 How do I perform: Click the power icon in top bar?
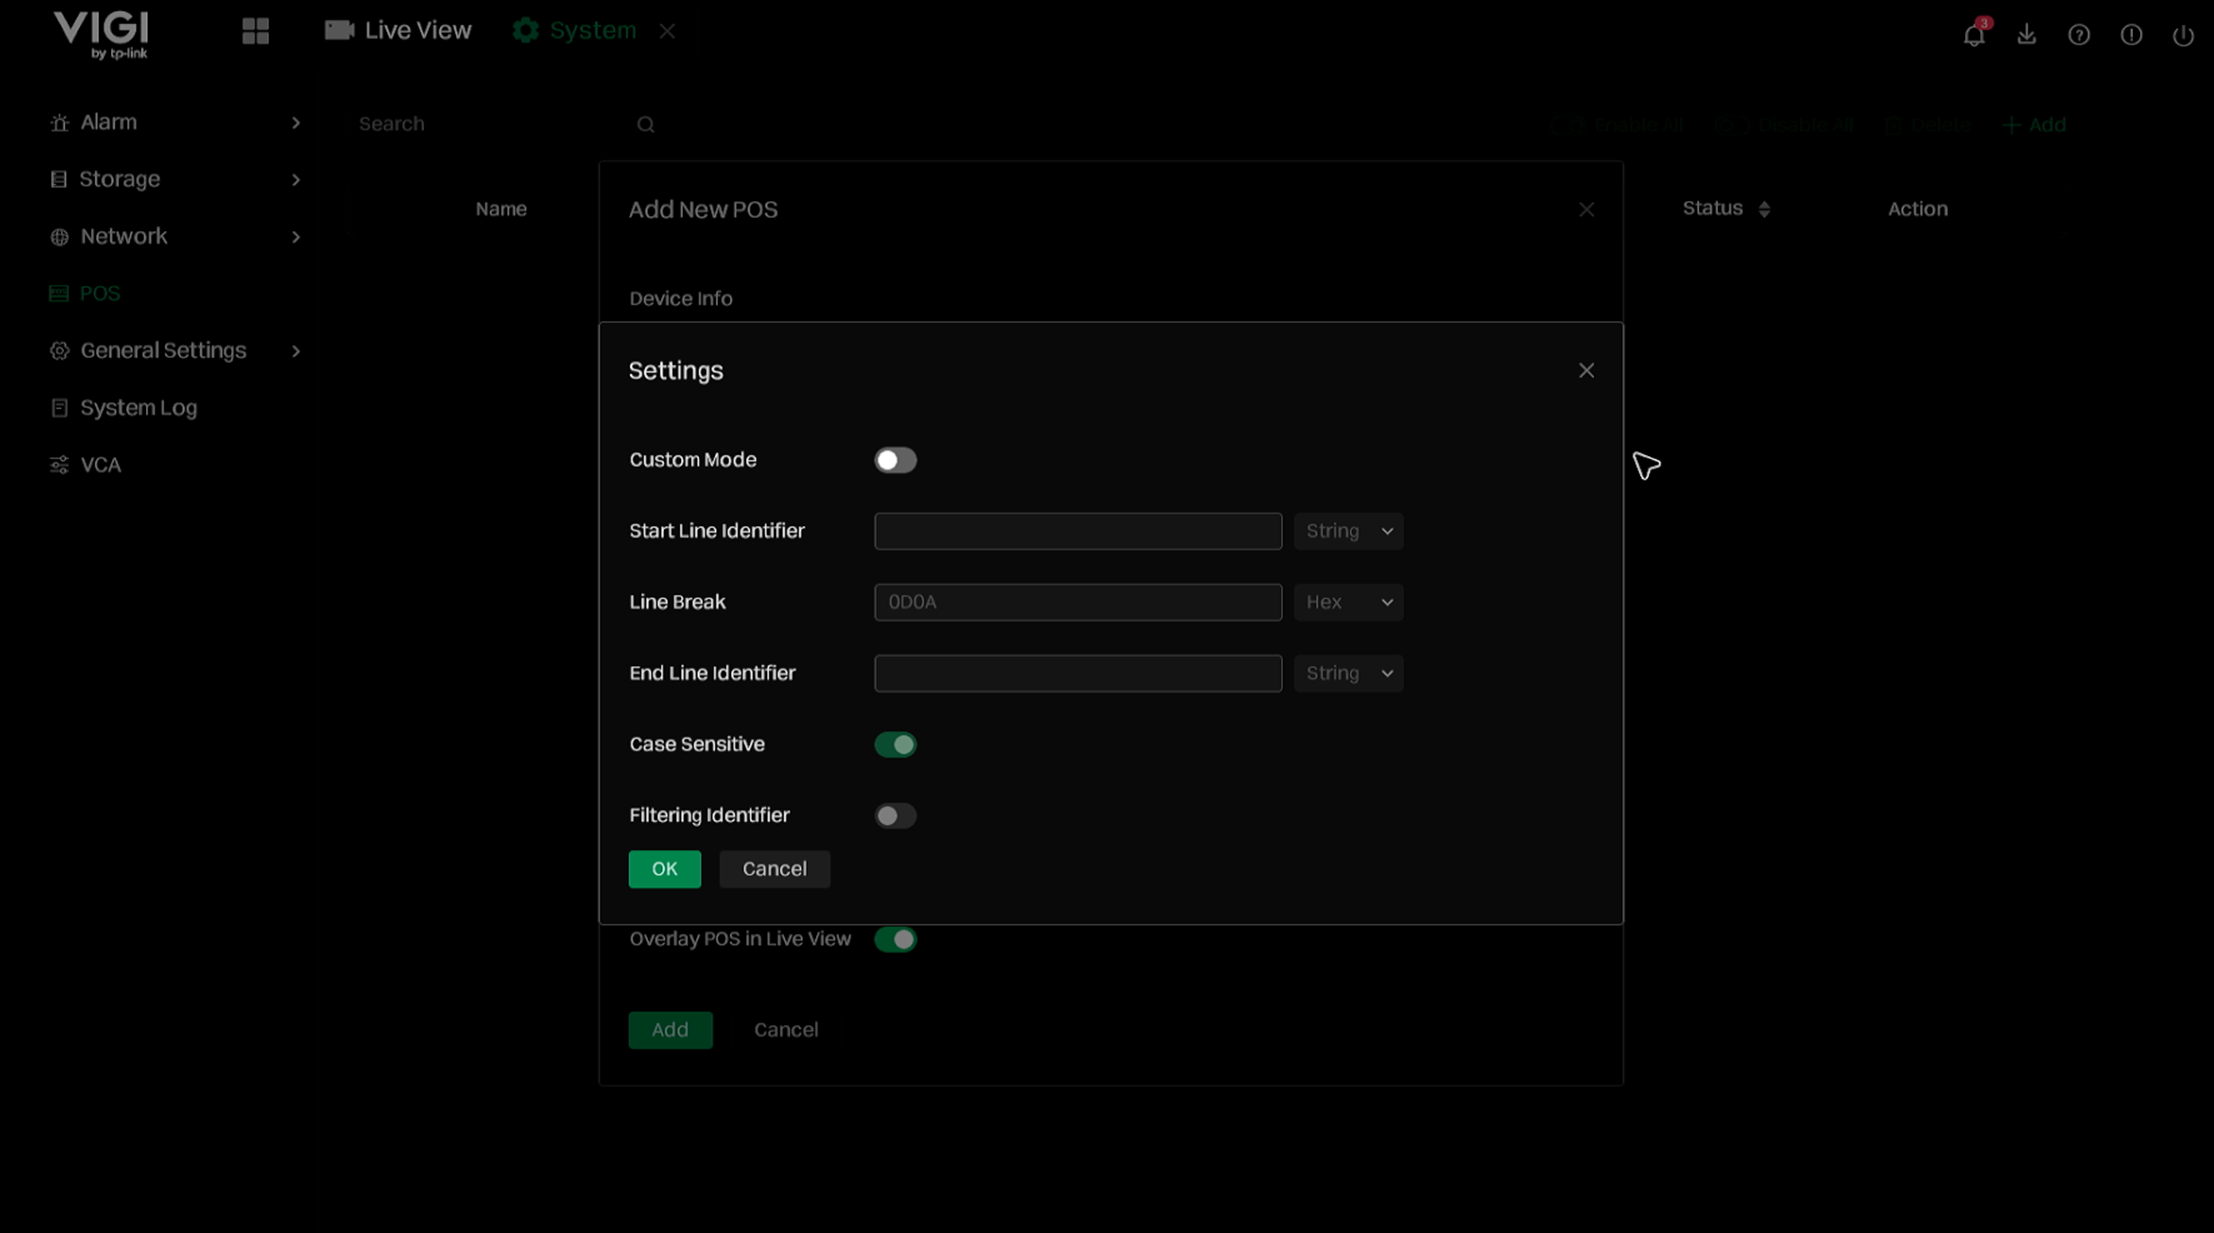2183,35
